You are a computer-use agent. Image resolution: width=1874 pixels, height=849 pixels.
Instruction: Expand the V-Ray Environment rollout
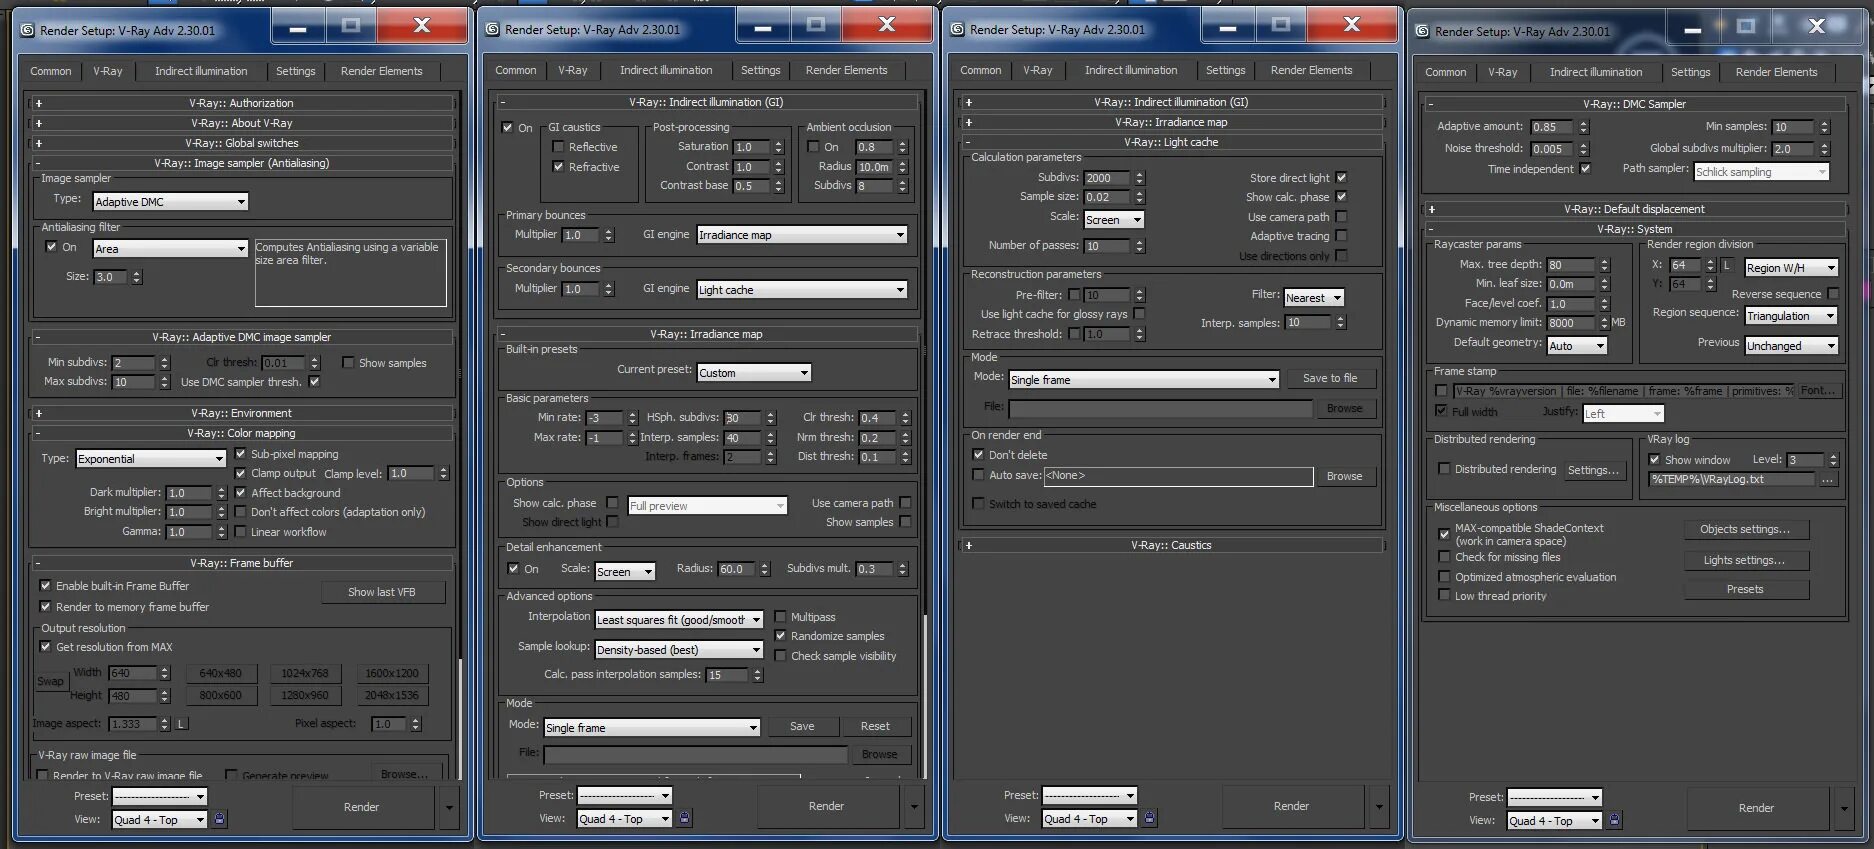click(x=240, y=413)
